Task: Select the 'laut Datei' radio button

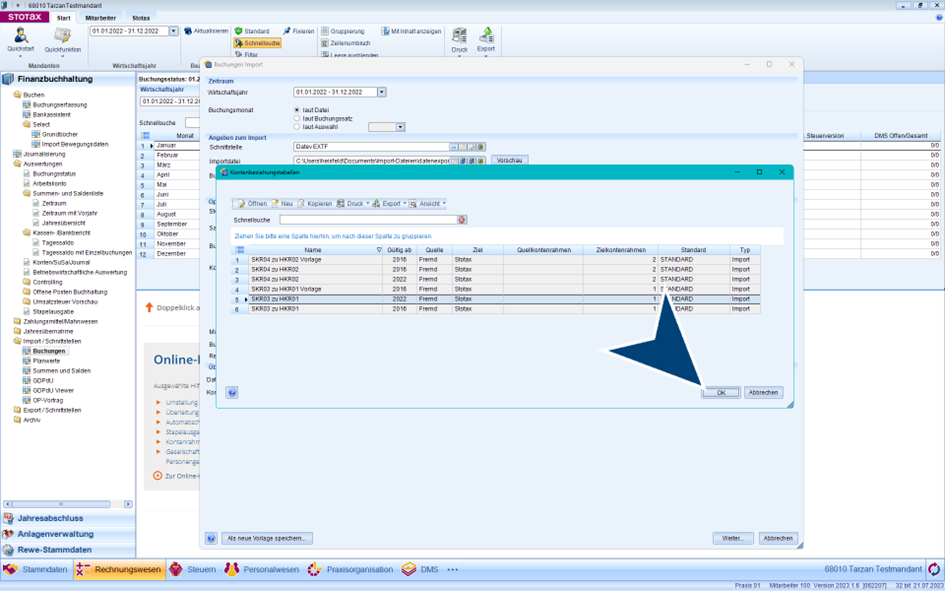Action: [297, 110]
